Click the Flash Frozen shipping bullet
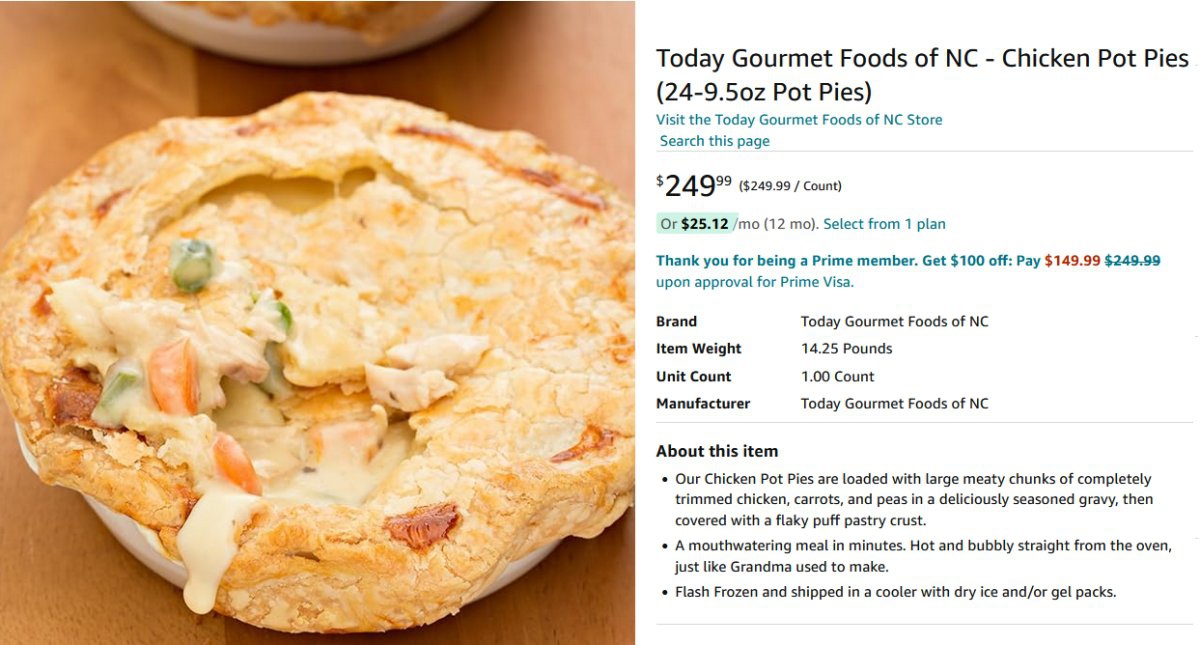The height and width of the screenshot is (645, 1200). click(x=895, y=592)
